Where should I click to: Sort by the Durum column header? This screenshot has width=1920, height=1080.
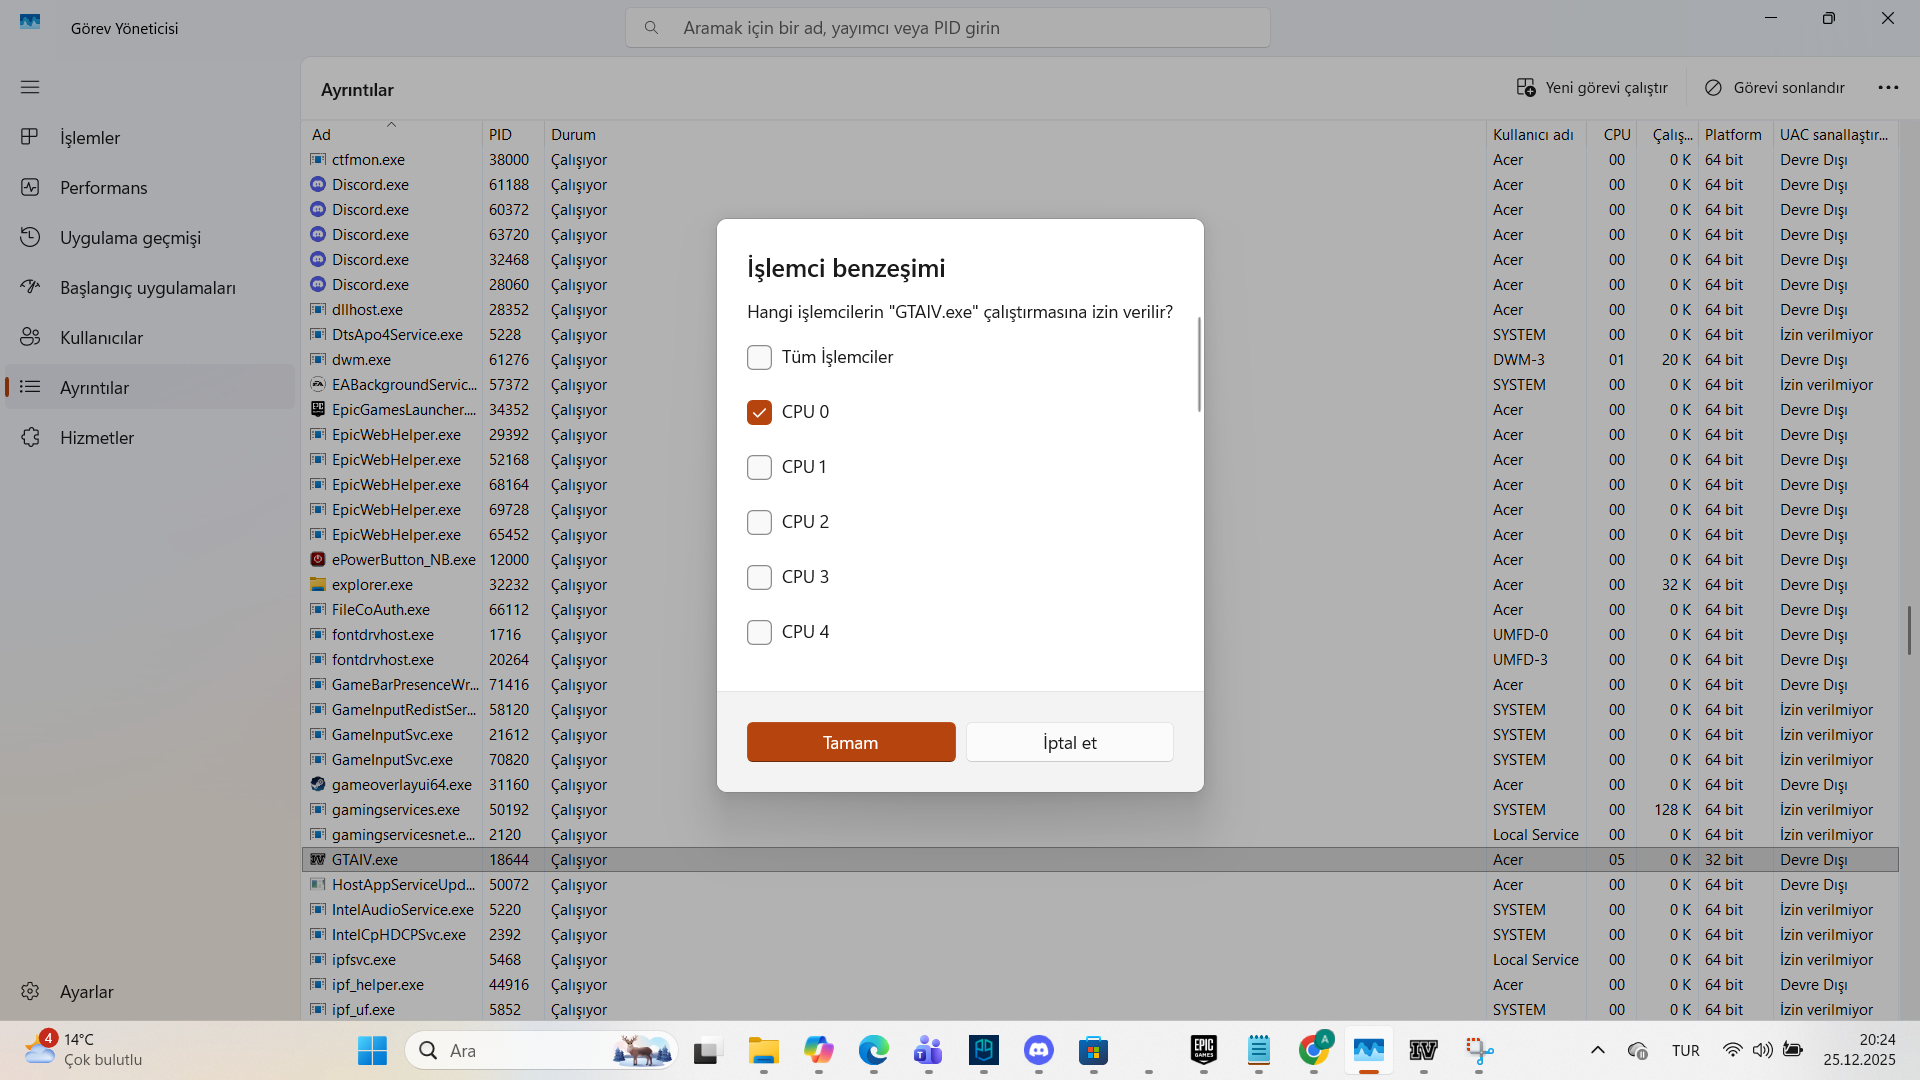pyautogui.click(x=1015, y=134)
